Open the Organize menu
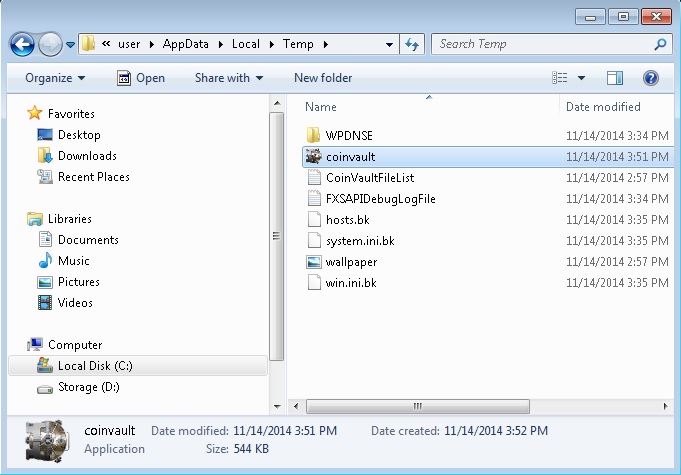The width and height of the screenshot is (681, 475). click(x=55, y=78)
